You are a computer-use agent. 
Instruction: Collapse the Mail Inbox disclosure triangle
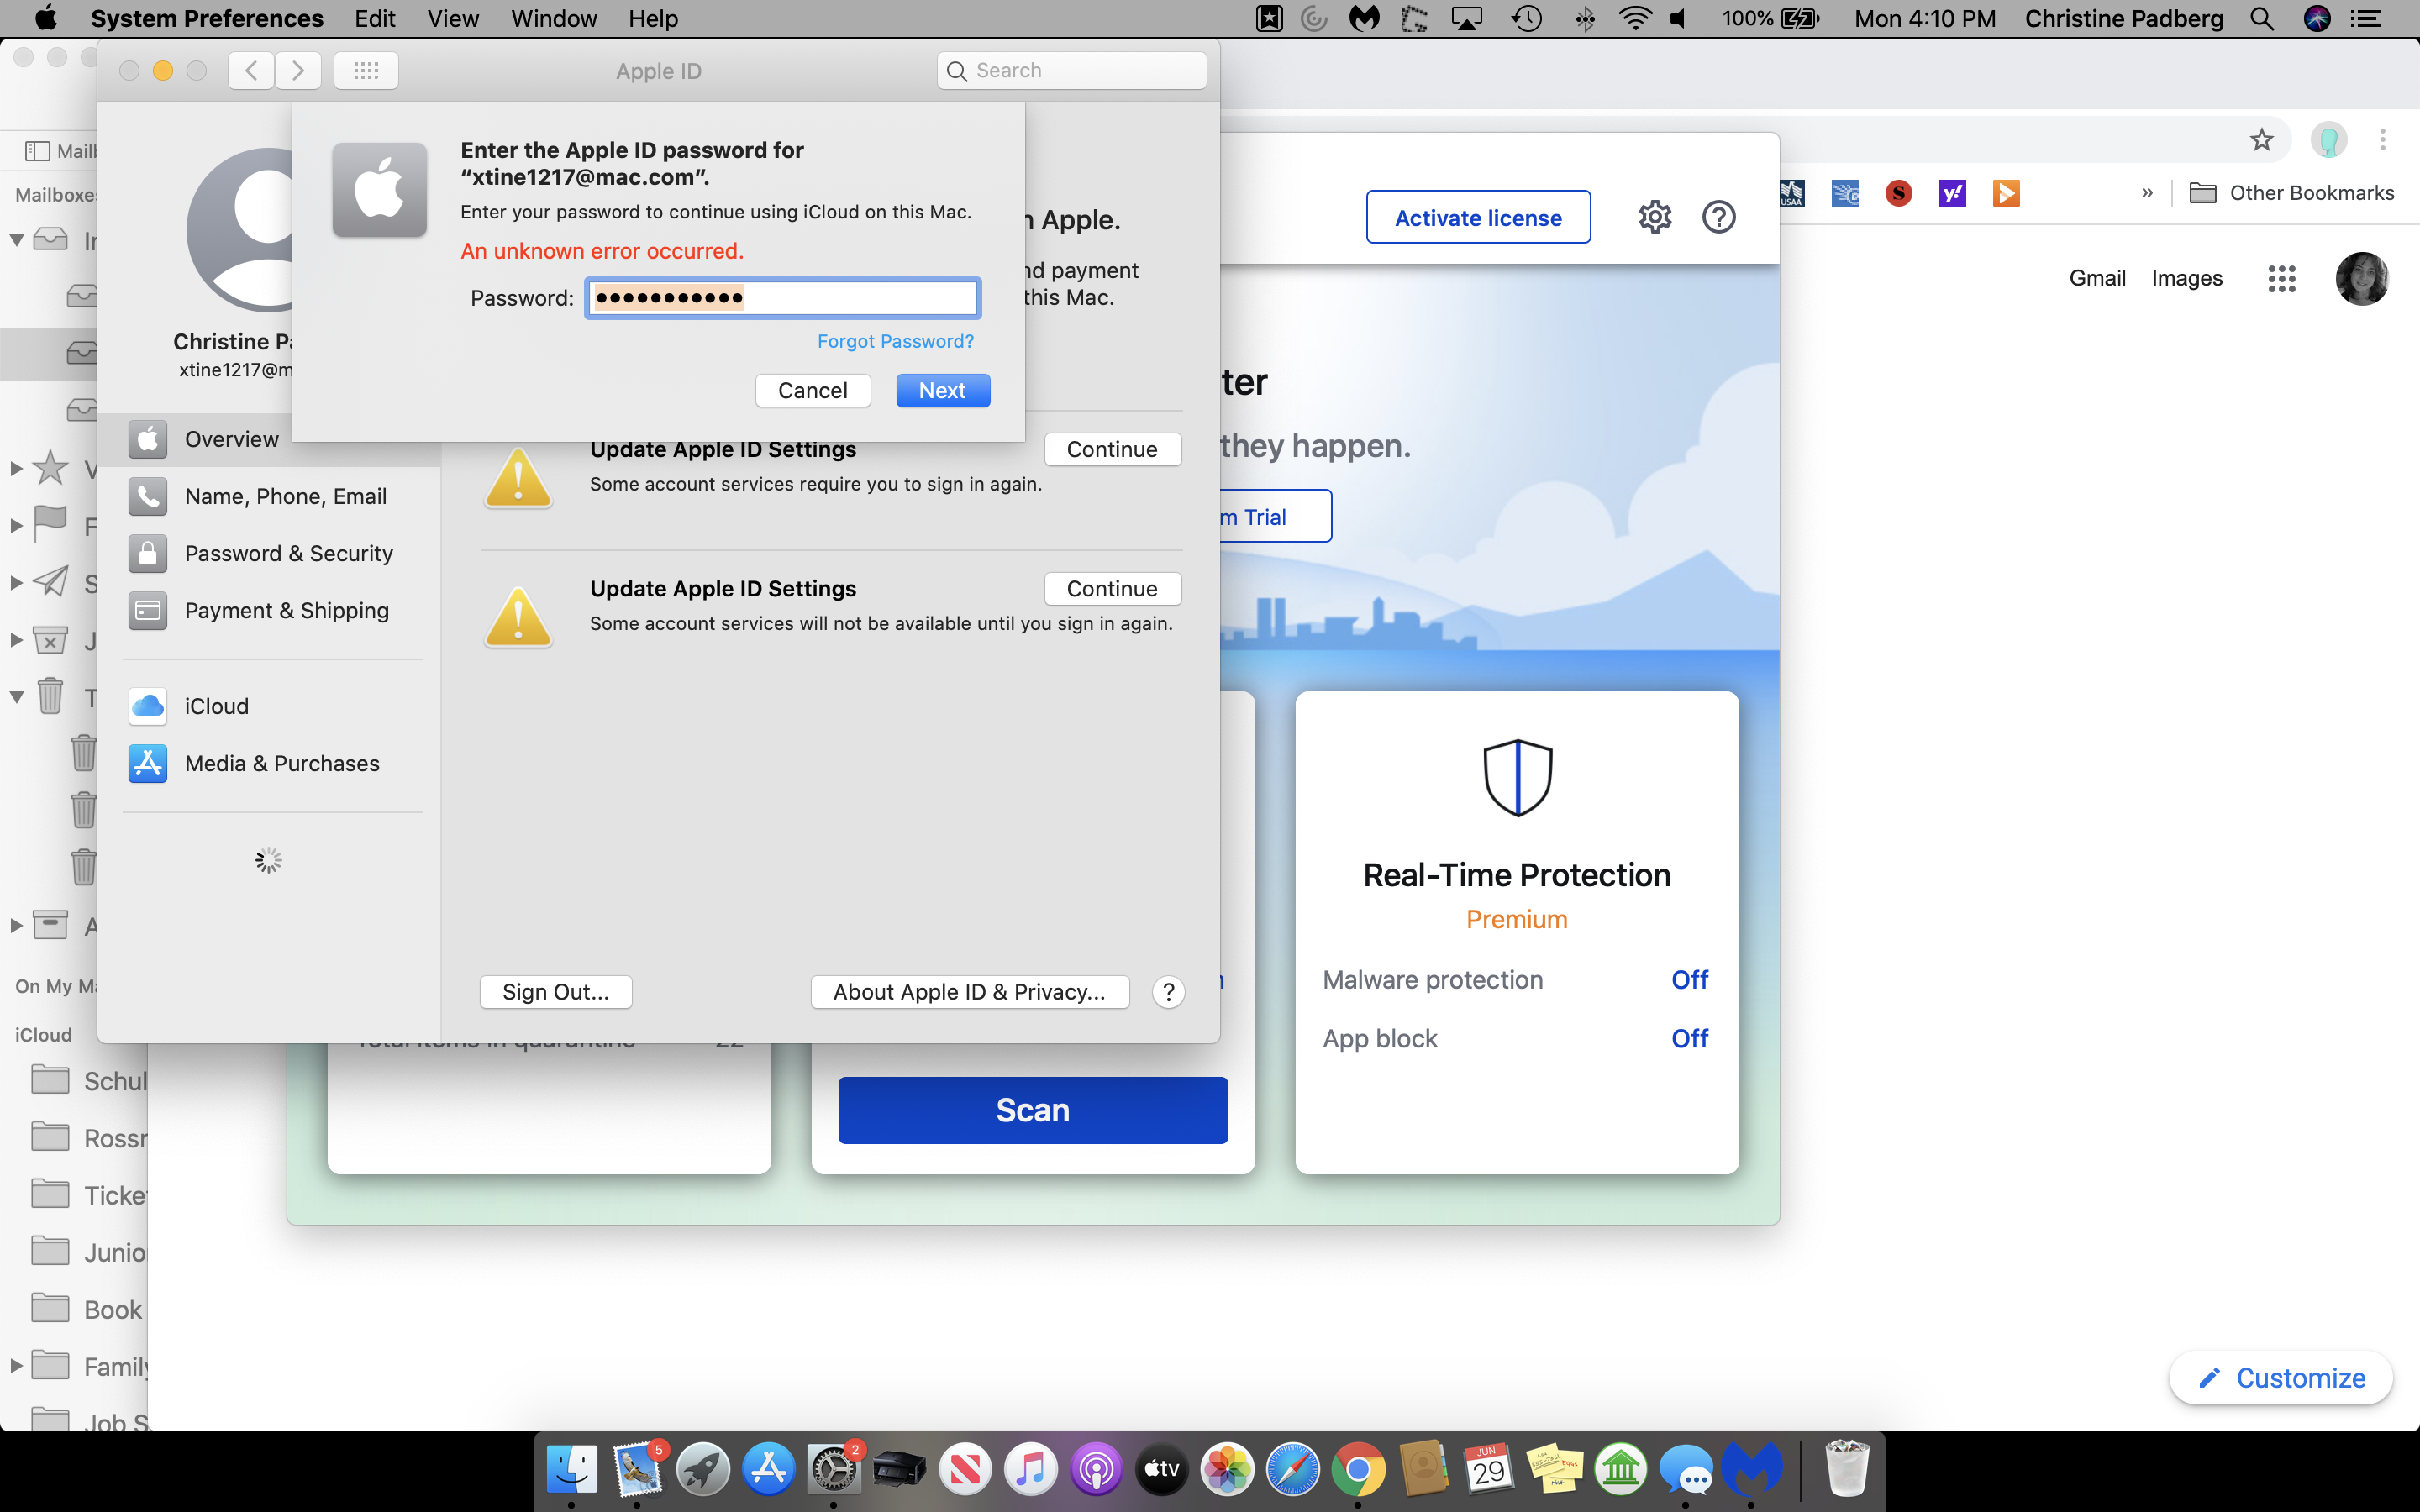(x=17, y=240)
